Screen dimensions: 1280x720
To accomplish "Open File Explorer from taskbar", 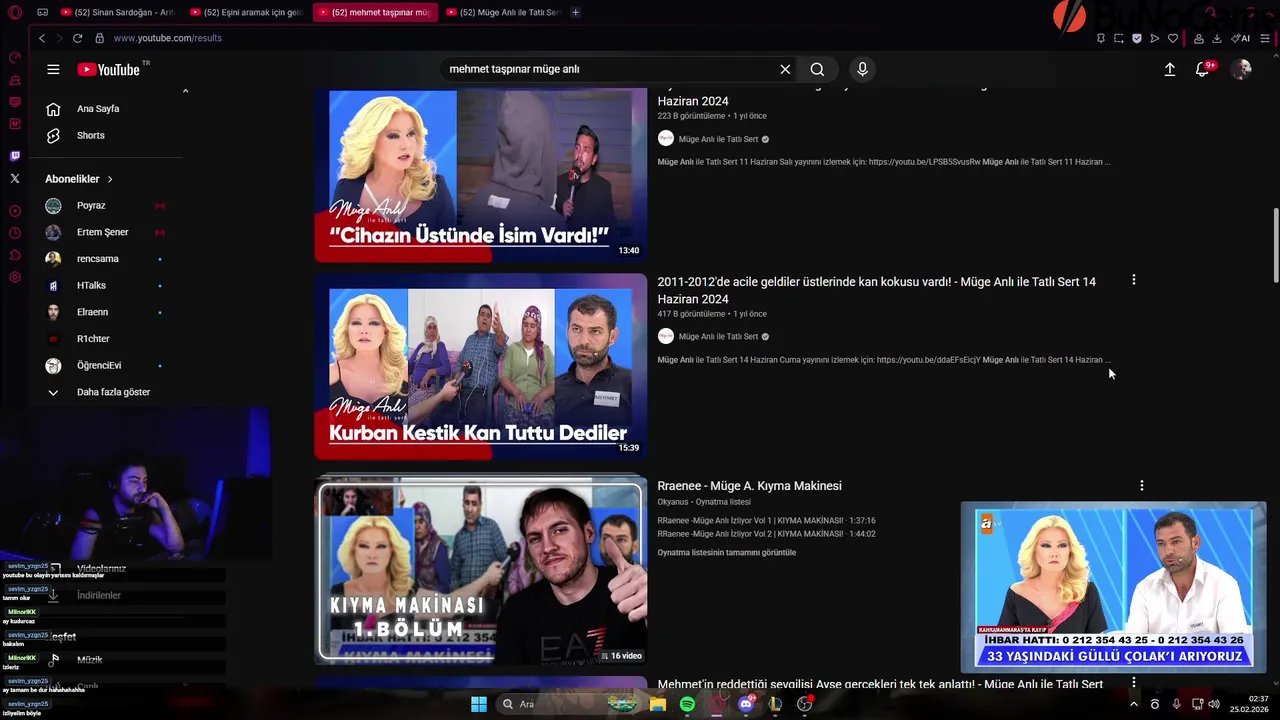I will [x=658, y=704].
